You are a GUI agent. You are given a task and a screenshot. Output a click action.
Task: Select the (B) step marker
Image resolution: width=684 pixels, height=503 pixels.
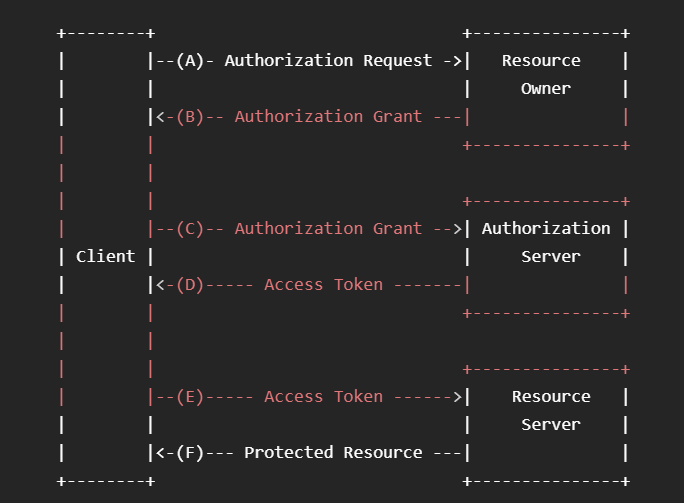coord(189,117)
